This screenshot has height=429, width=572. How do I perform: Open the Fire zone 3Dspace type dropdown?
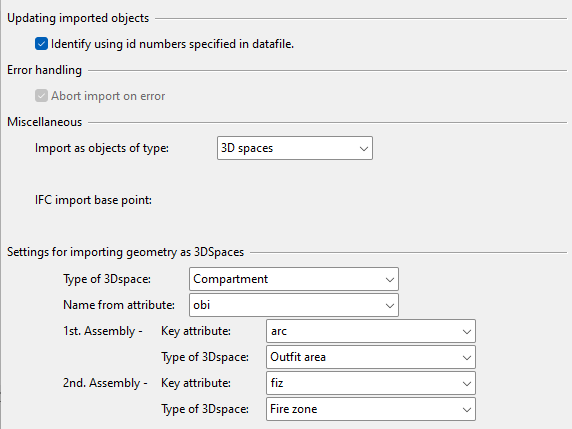point(371,409)
